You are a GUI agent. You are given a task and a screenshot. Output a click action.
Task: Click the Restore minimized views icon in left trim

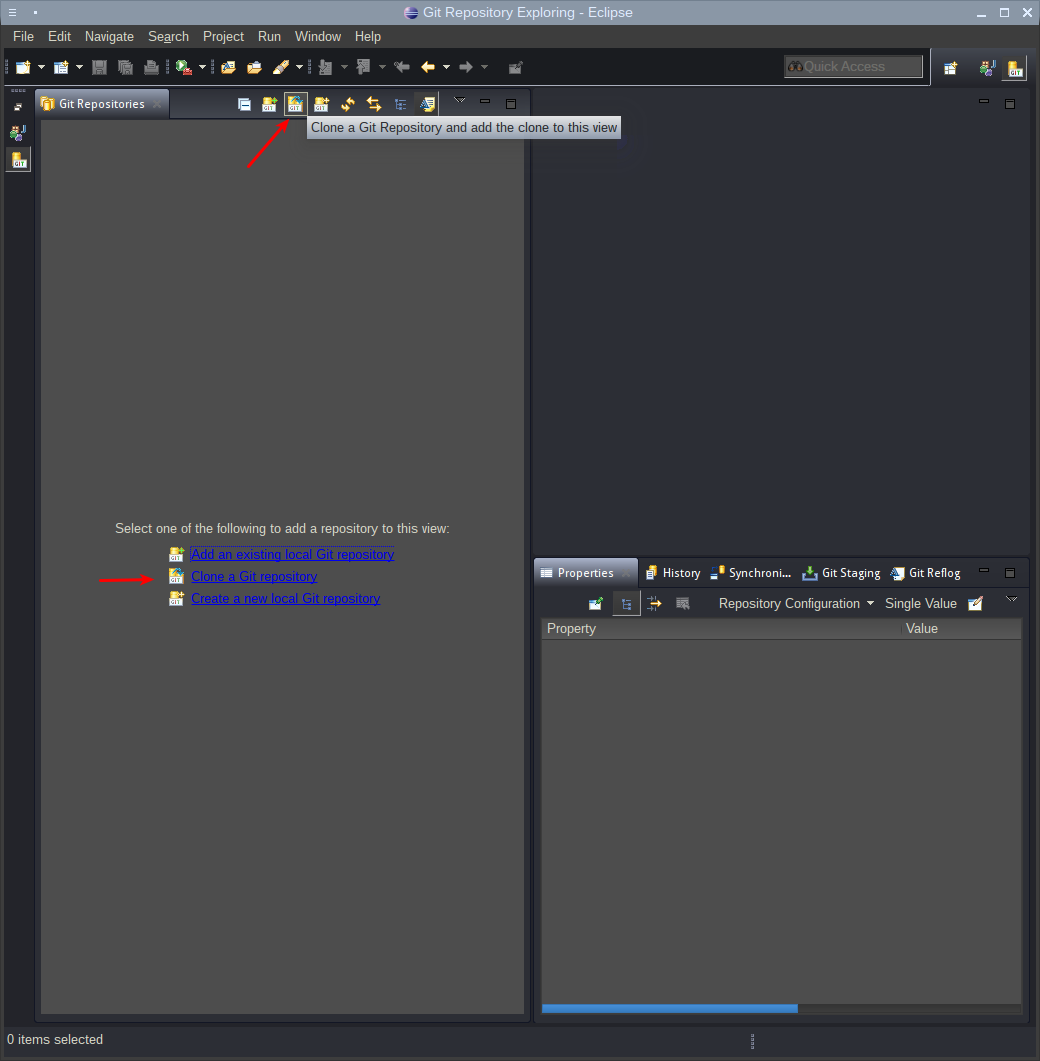(x=18, y=106)
